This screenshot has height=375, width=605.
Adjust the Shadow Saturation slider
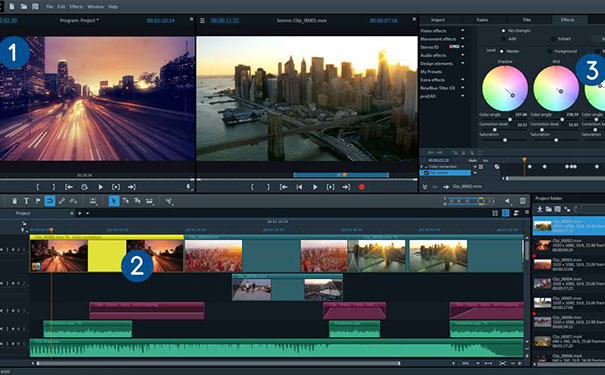click(x=505, y=140)
